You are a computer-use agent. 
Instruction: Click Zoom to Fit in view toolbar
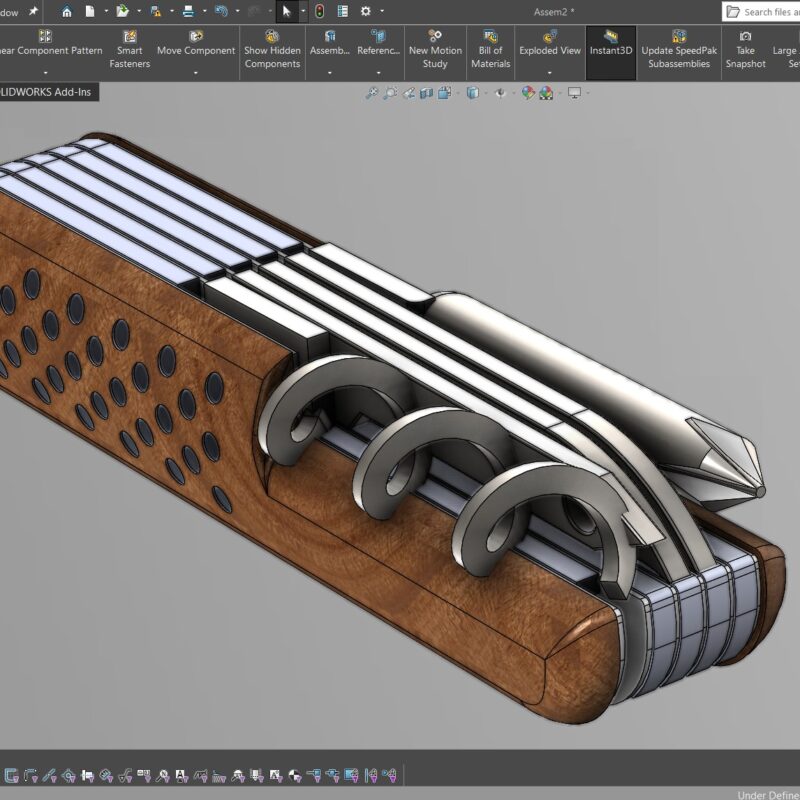click(371, 93)
